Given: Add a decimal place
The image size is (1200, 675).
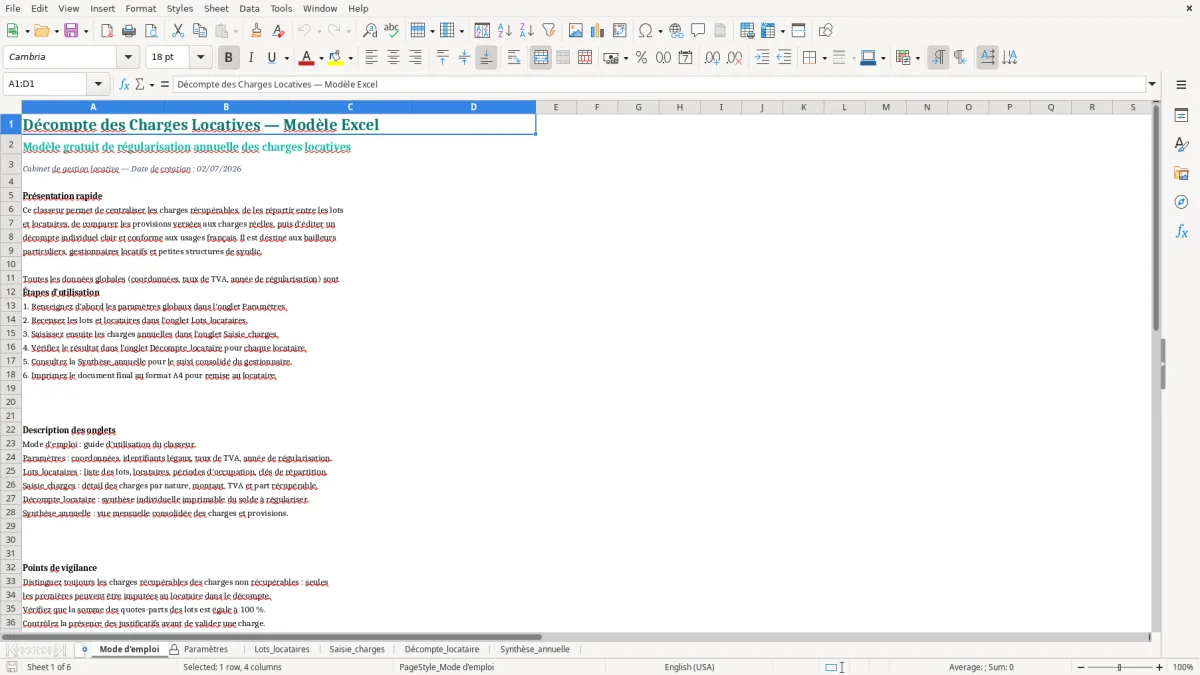Looking at the screenshot, I should [712, 58].
